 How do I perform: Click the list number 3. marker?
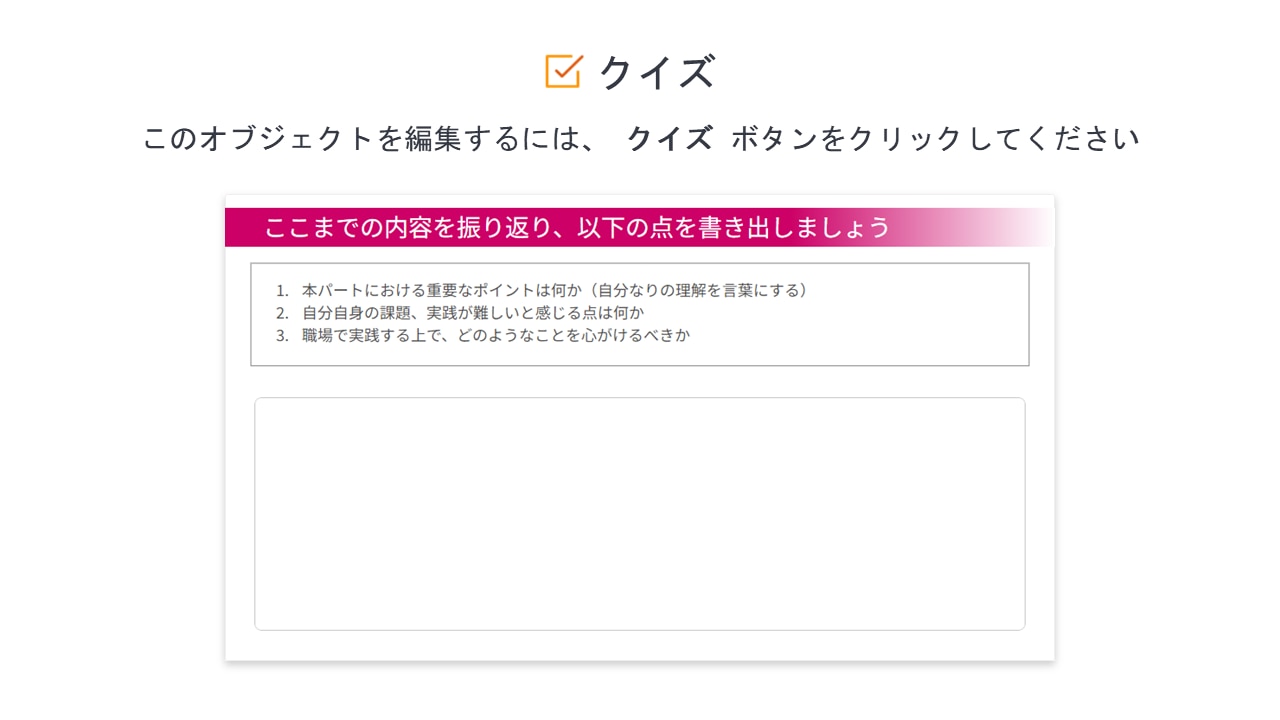coord(282,336)
